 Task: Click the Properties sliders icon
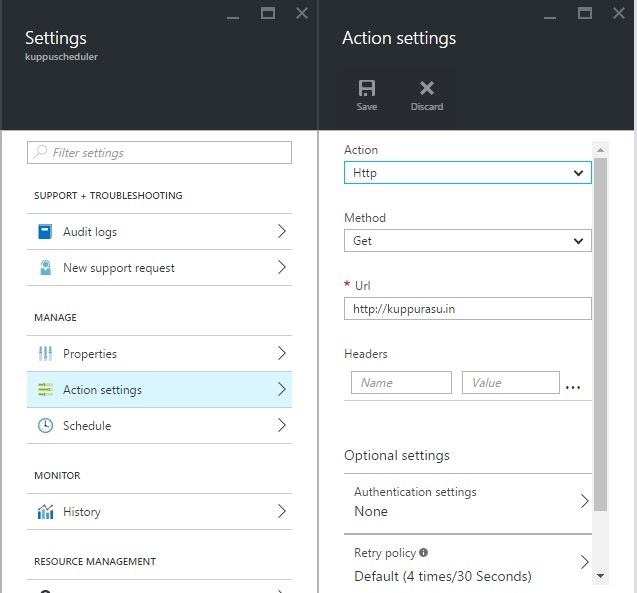pos(45,354)
